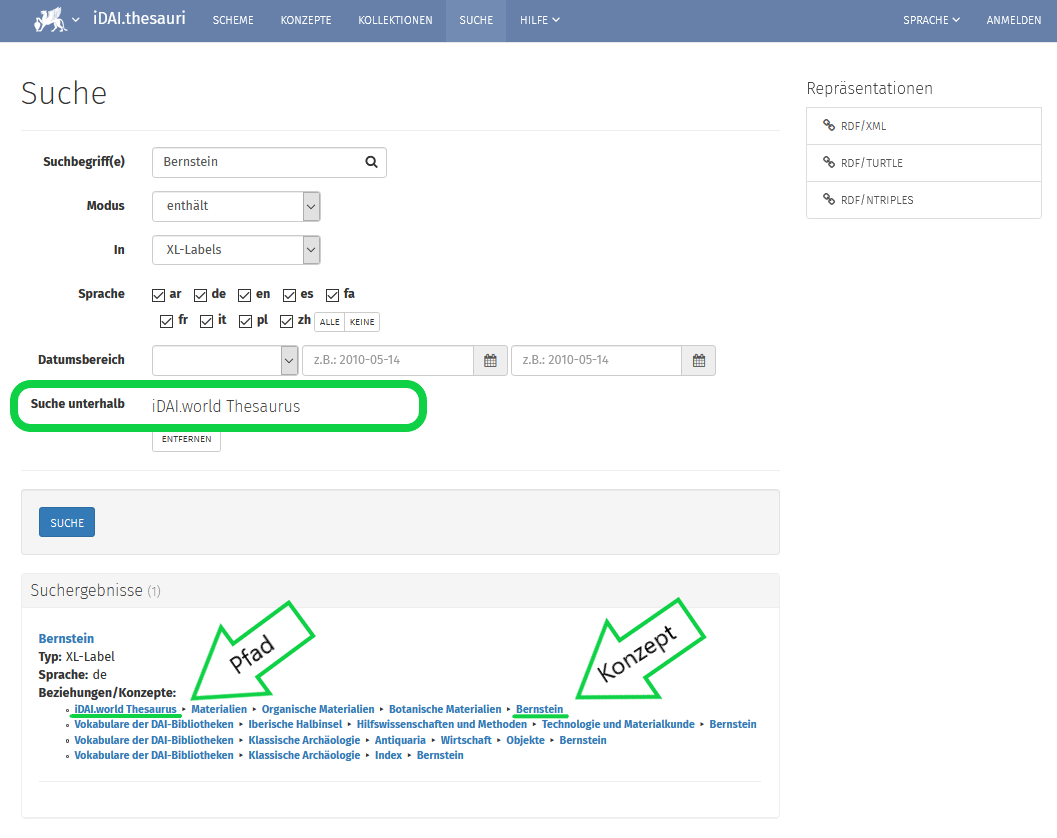Open the Materialien path link
The image size is (1057, 838).
click(219, 709)
